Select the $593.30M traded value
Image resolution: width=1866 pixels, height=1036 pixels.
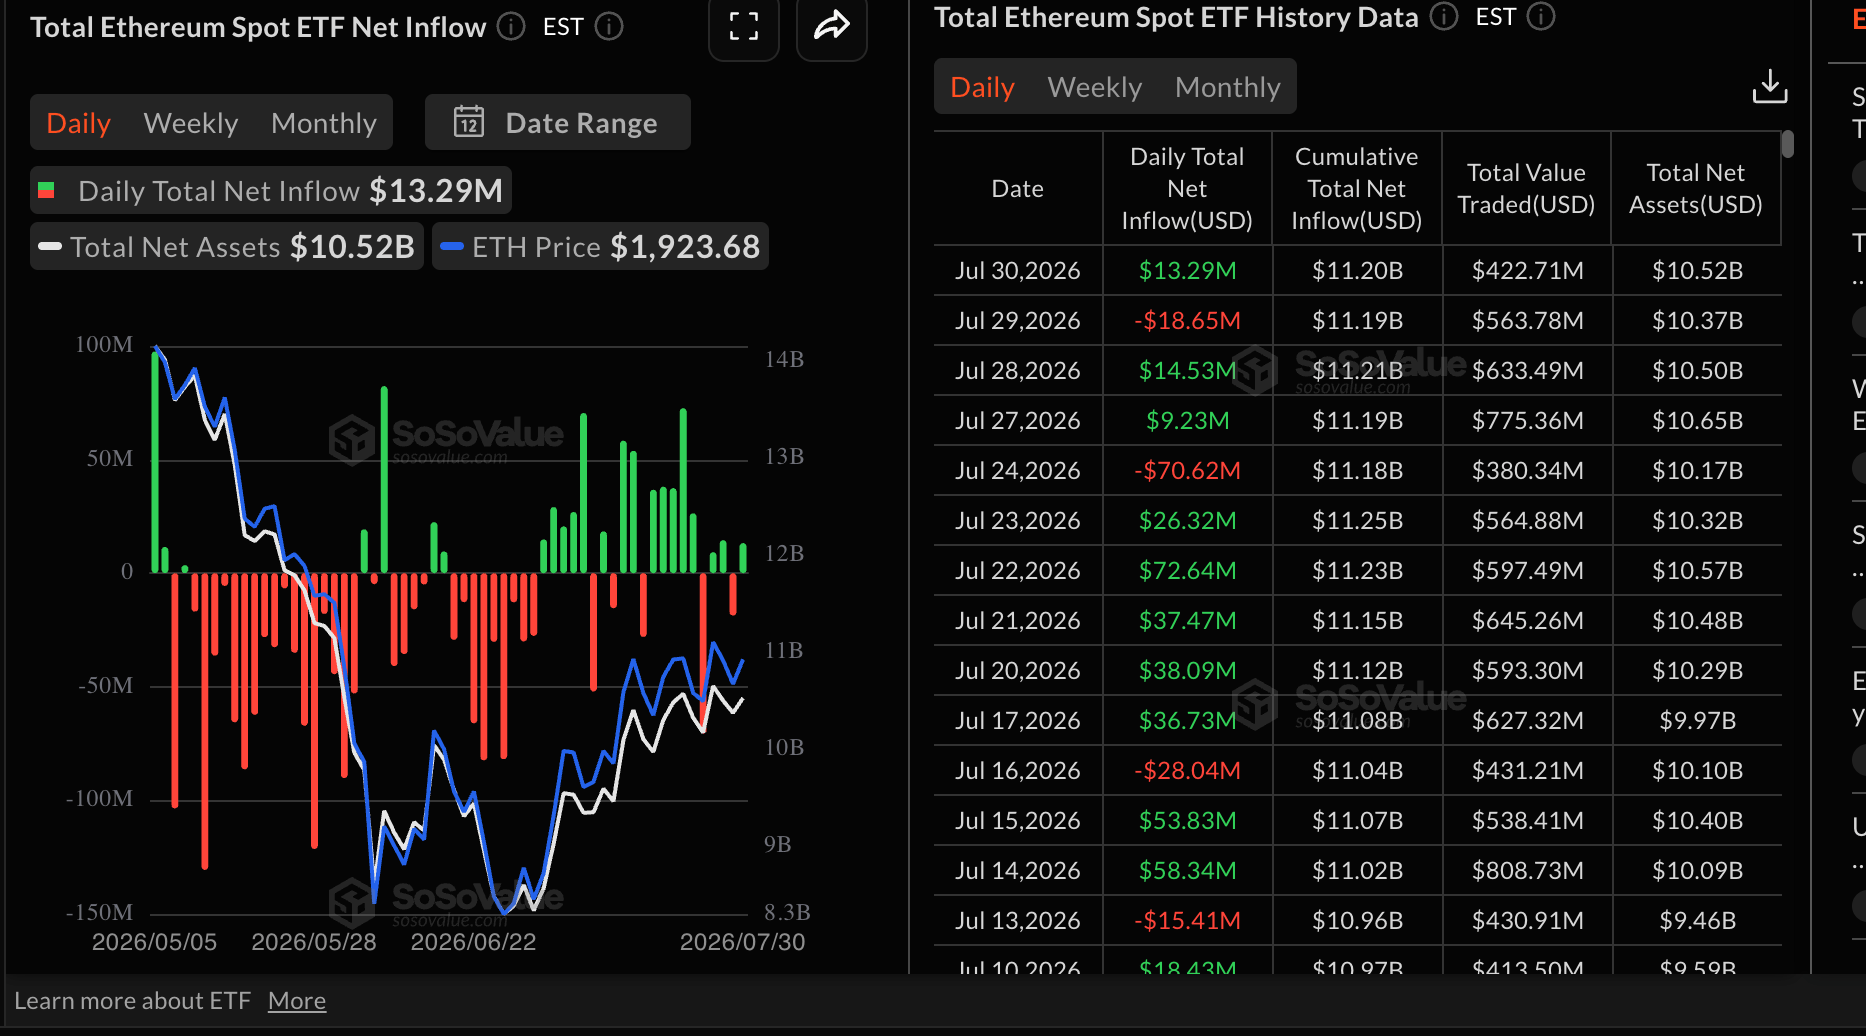[x=1527, y=671]
